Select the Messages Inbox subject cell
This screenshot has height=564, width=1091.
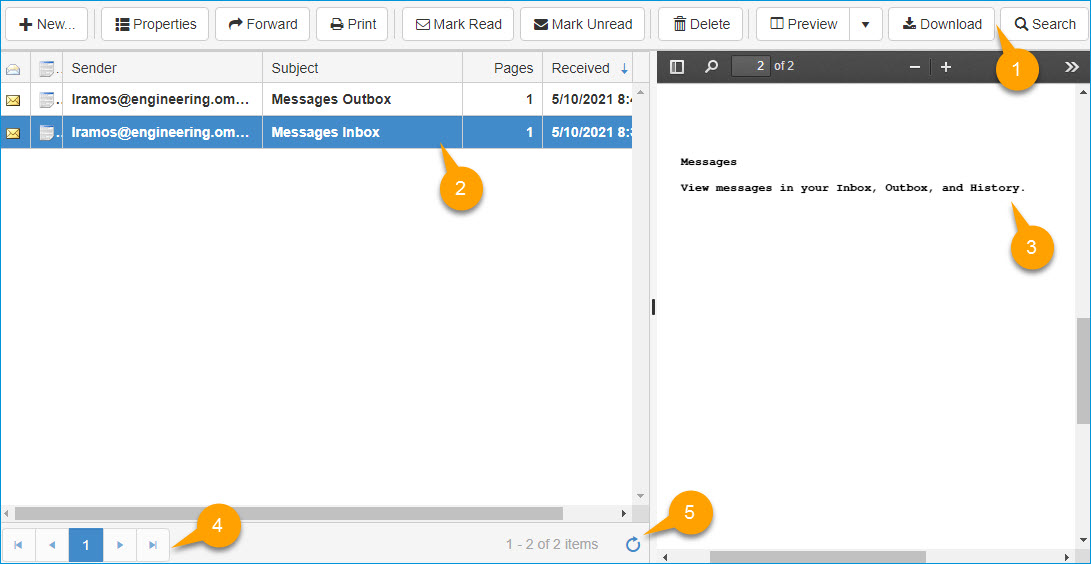[x=363, y=132]
